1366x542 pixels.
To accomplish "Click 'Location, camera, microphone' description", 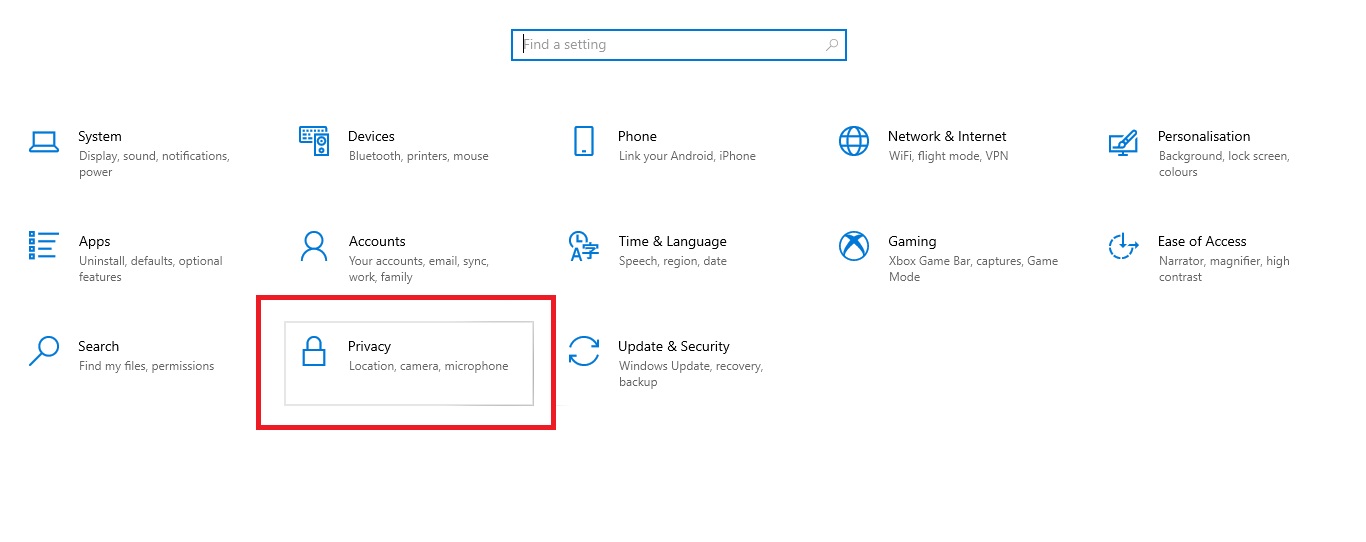I will pyautogui.click(x=428, y=366).
